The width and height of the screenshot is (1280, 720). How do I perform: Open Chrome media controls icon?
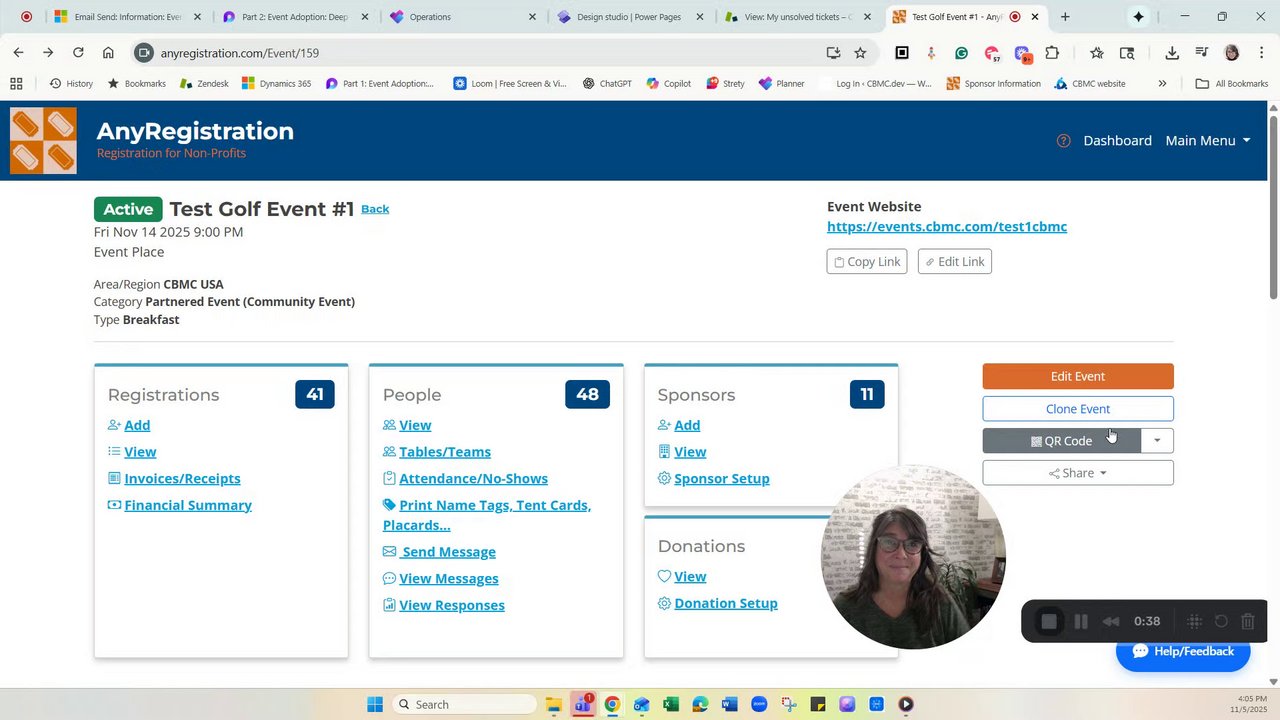coord(1202,53)
